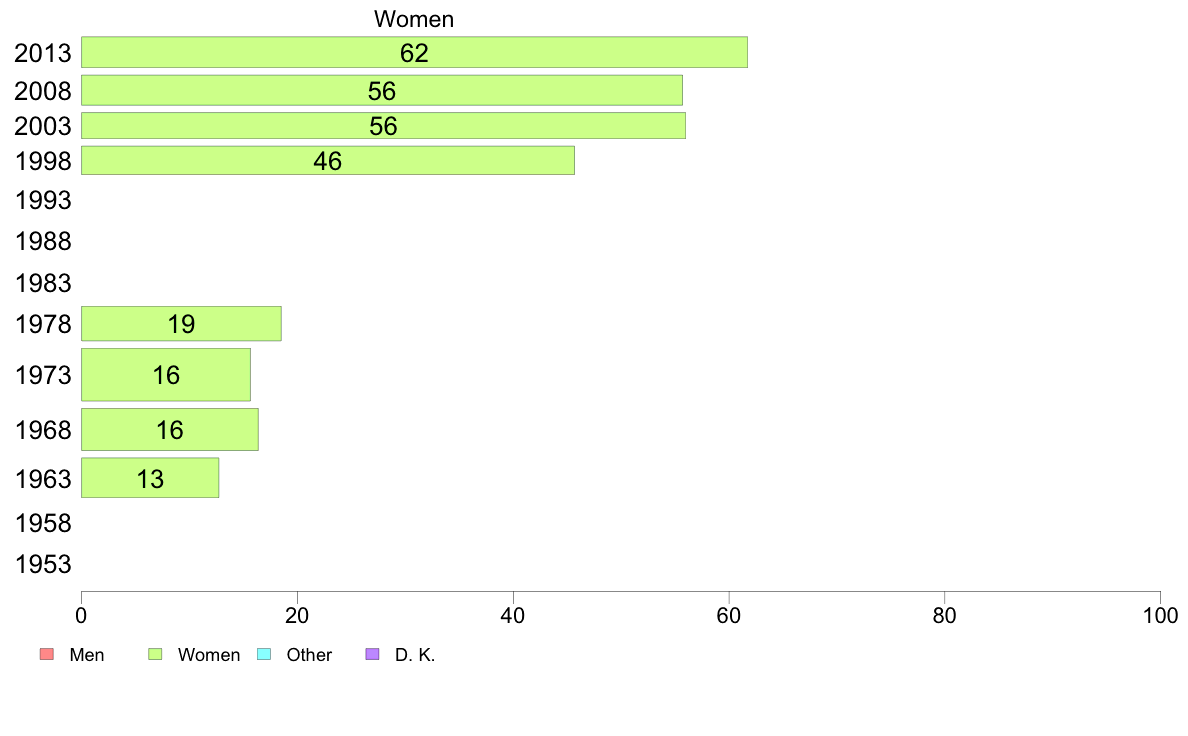1188x736 pixels.
Task: Click the 1953 year axis label
Action: tap(43, 565)
